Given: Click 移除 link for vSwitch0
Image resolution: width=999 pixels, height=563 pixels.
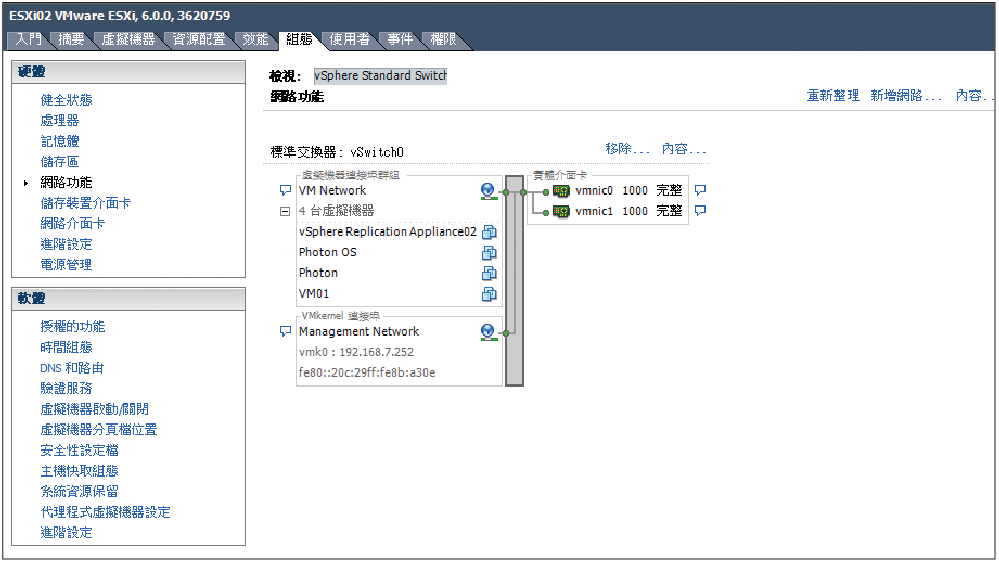Looking at the screenshot, I should click(x=627, y=149).
